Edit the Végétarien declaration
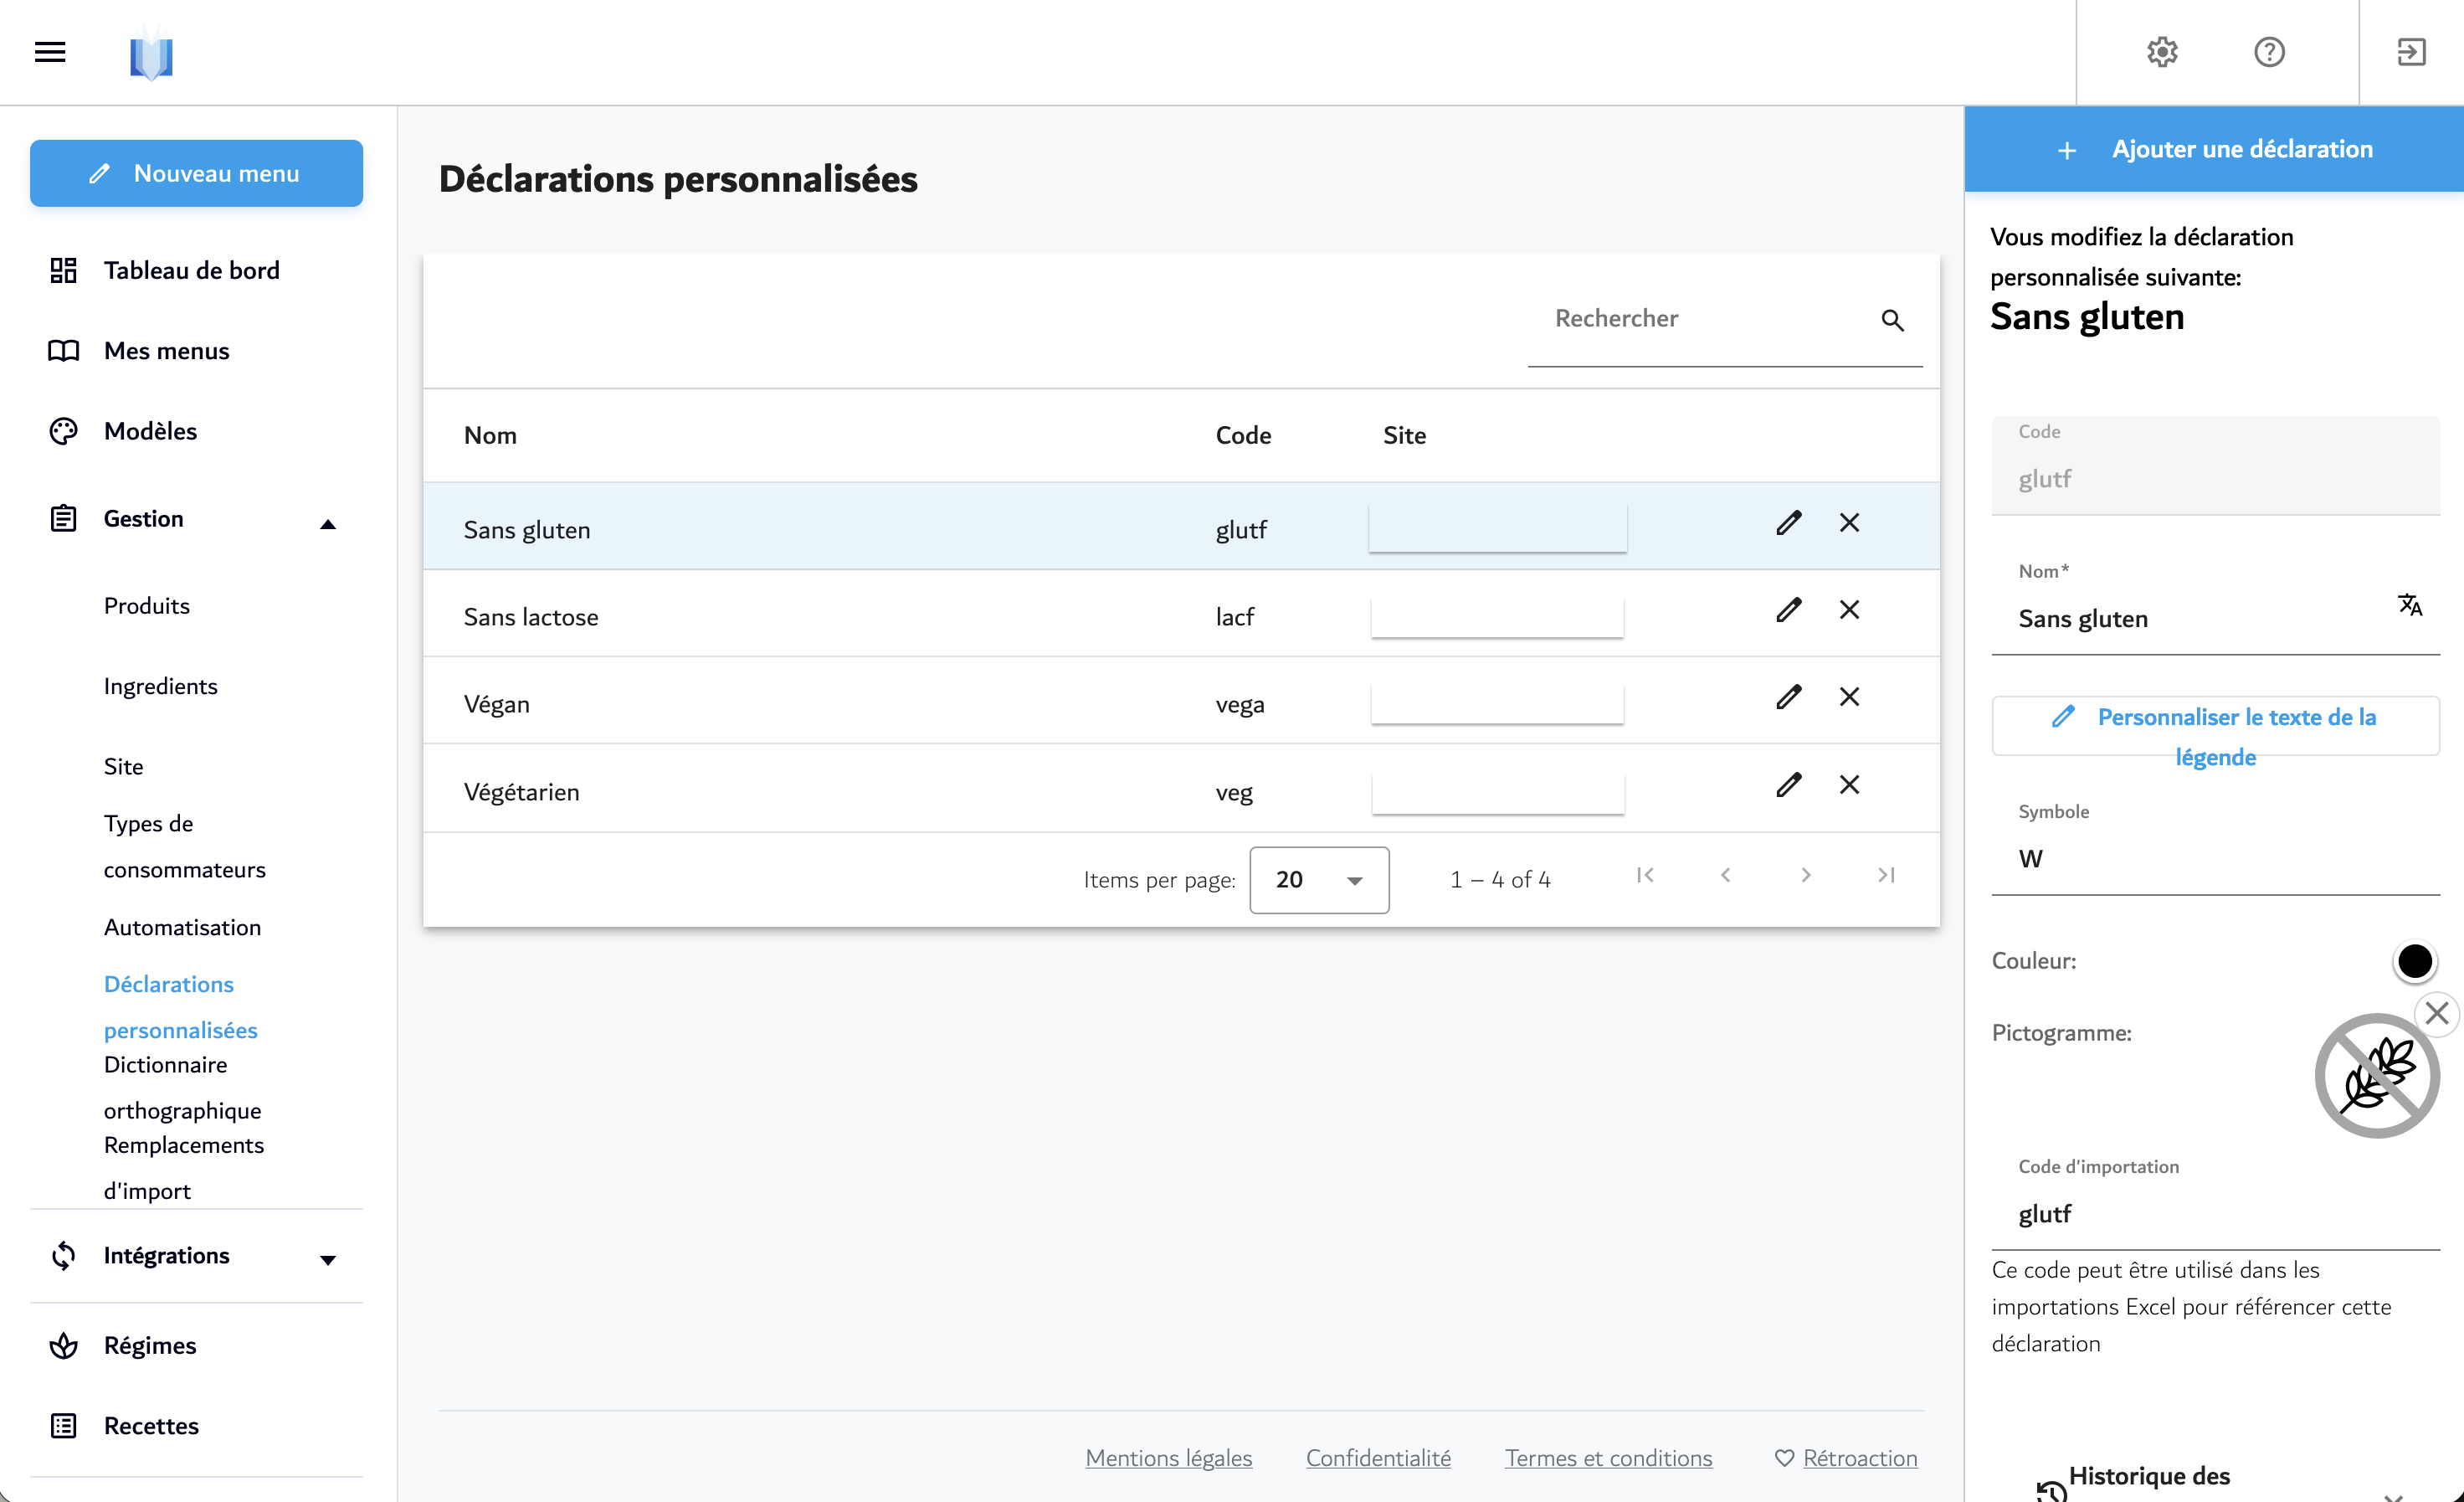The height and width of the screenshot is (1502, 2464). tap(1789, 784)
